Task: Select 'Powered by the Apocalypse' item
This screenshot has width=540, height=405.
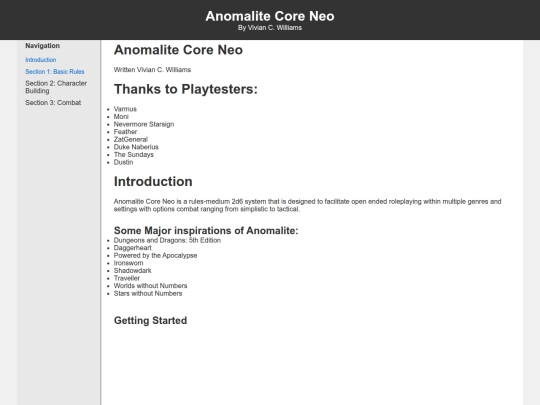Action: (155, 255)
